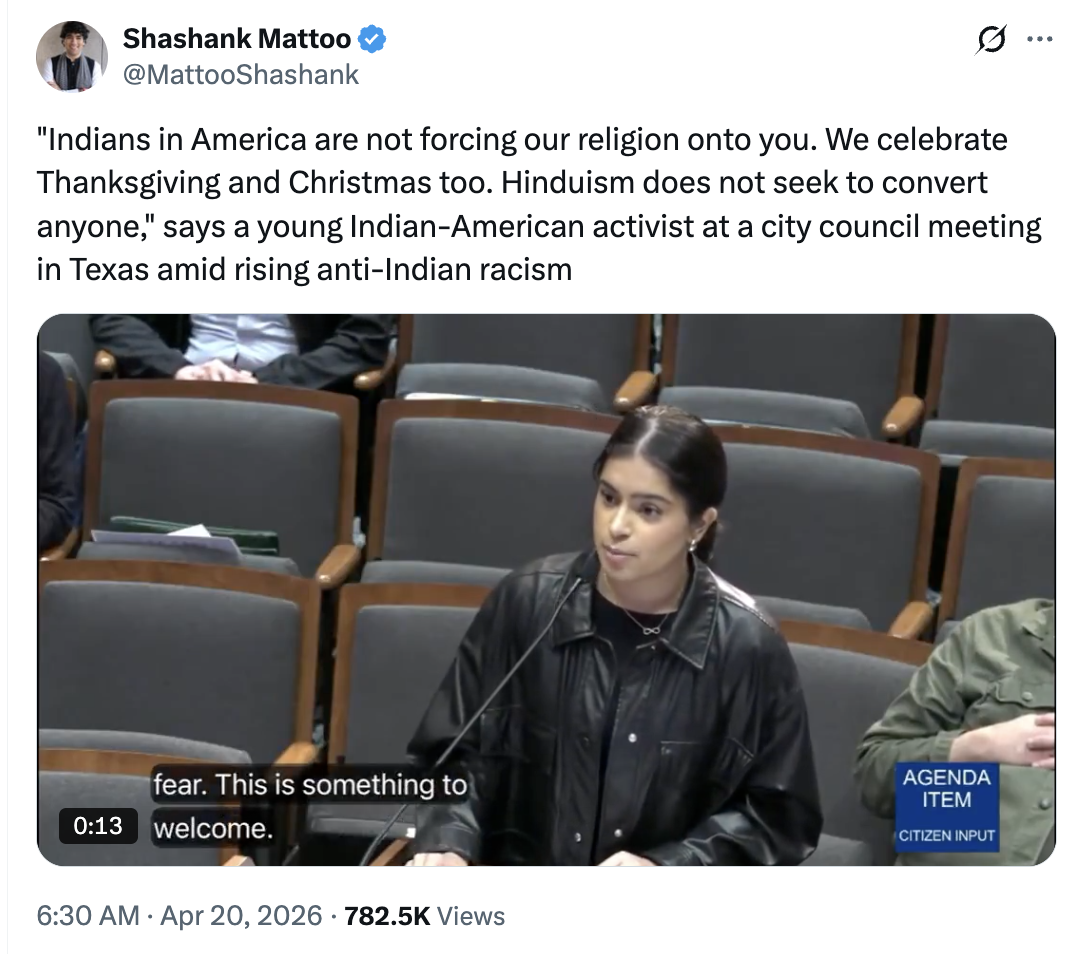Click the 0:13 video duration badge
The height and width of the screenshot is (954, 1080).
tap(98, 825)
